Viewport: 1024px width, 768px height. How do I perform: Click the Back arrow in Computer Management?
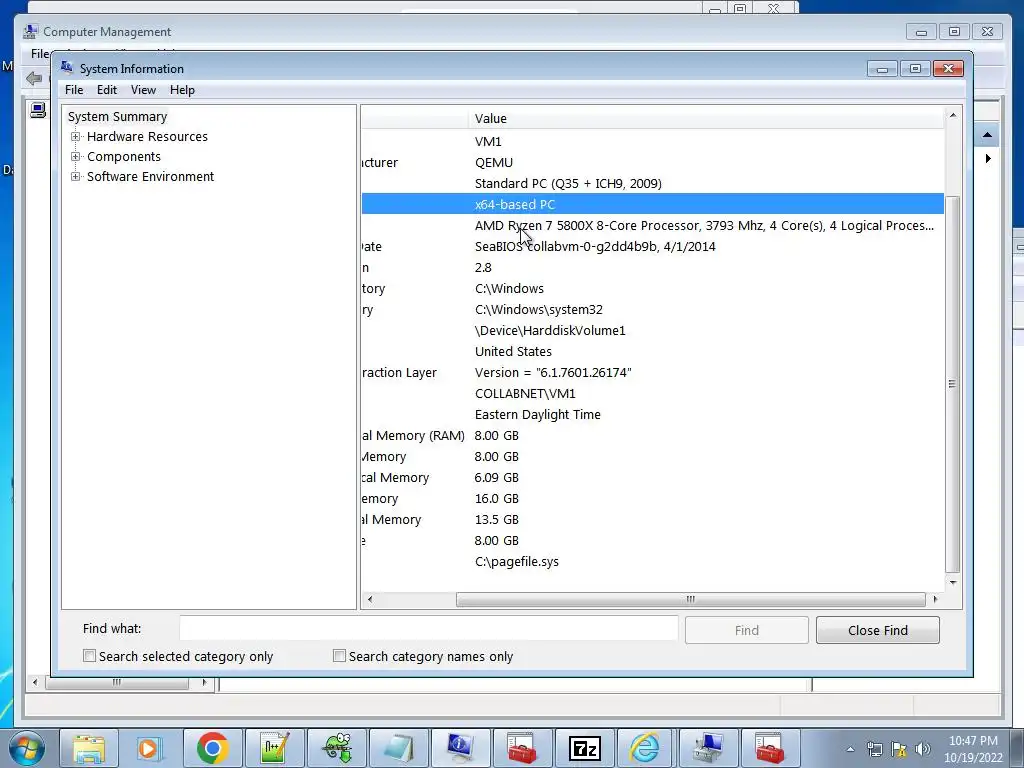(34, 79)
